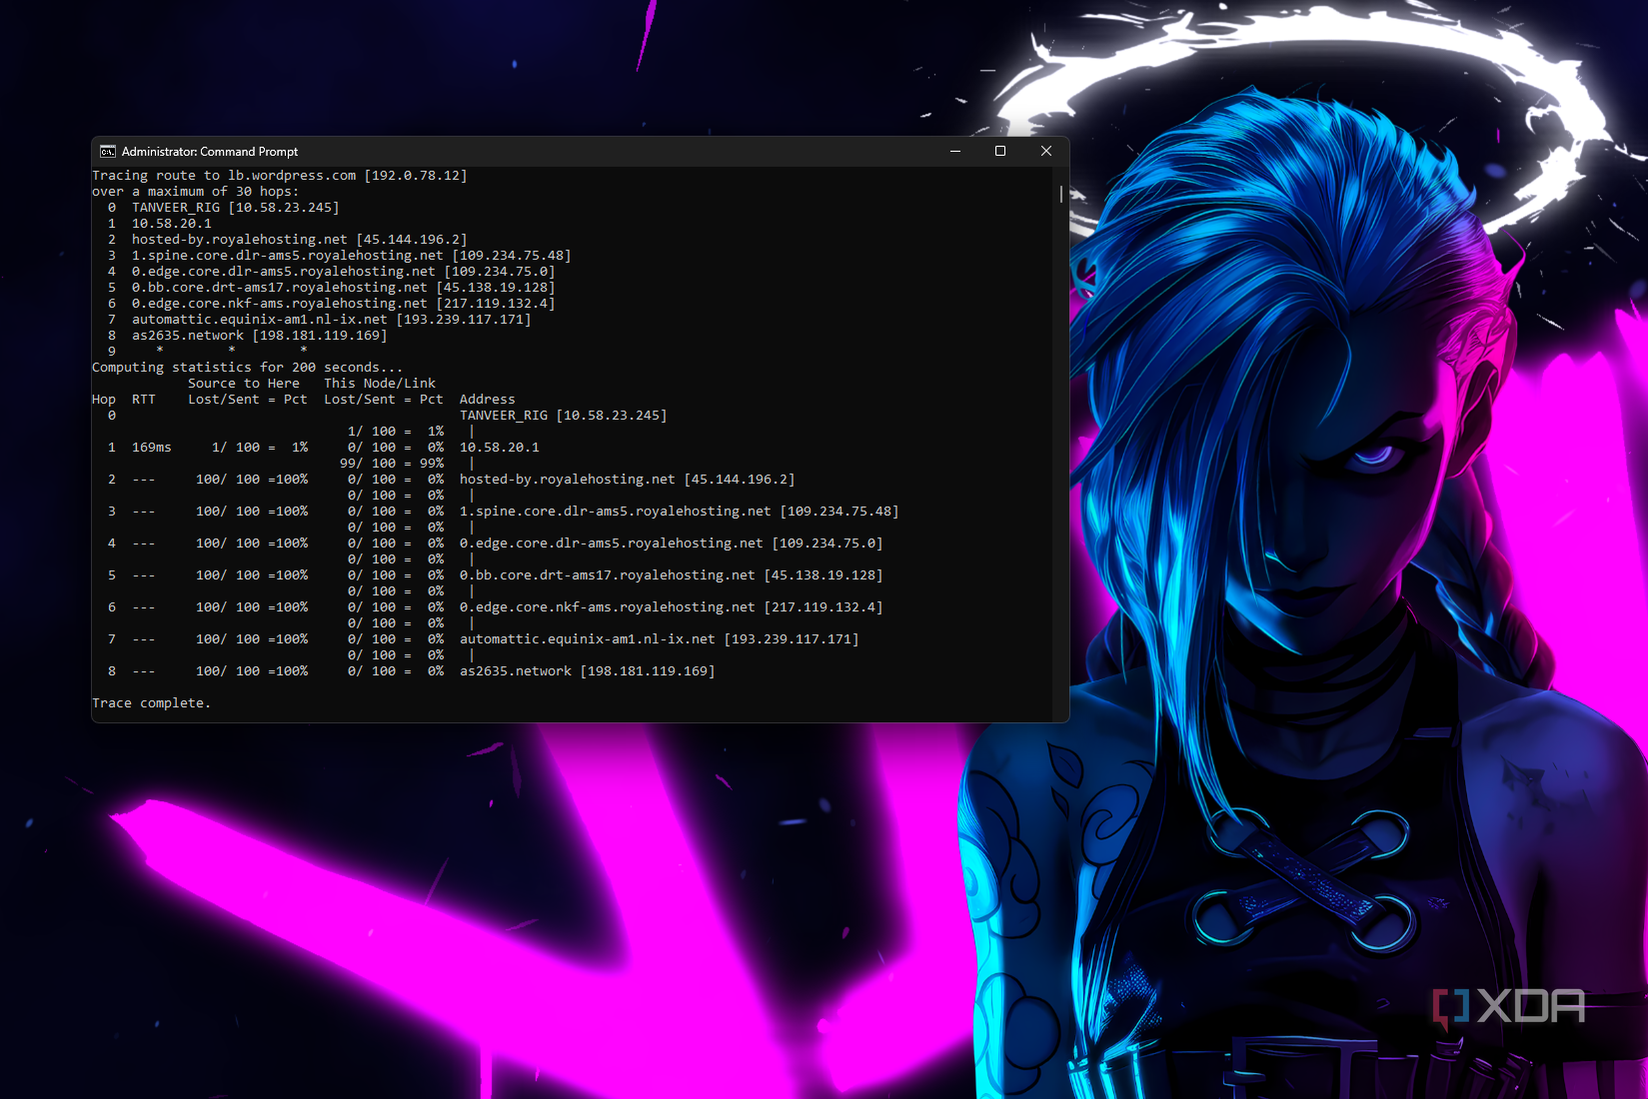Click hop 5 '0.bb.core.drt-ams17' in route list
1648x1099 pixels.
[x=344, y=288]
